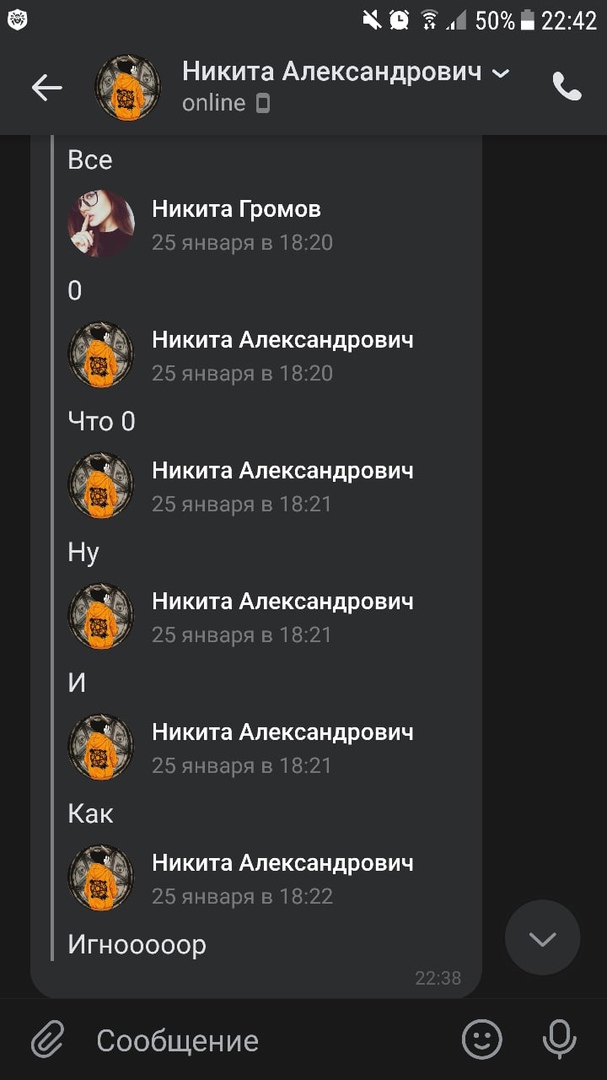The height and width of the screenshot is (1080, 607).
Task: Open the emoji smiley picker
Action: click(x=482, y=1039)
